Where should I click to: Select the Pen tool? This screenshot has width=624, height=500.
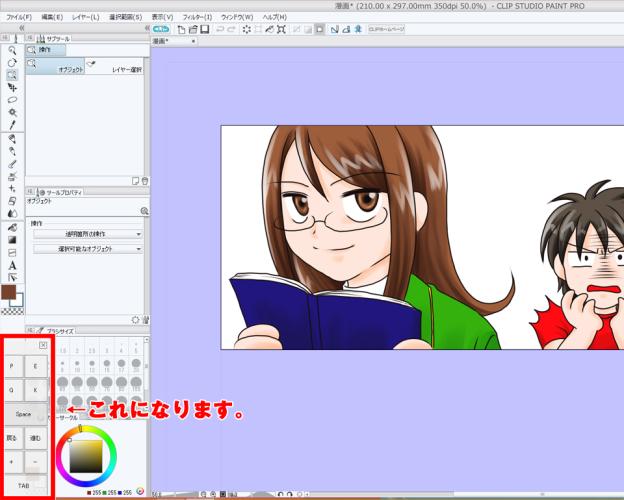pos(12,139)
